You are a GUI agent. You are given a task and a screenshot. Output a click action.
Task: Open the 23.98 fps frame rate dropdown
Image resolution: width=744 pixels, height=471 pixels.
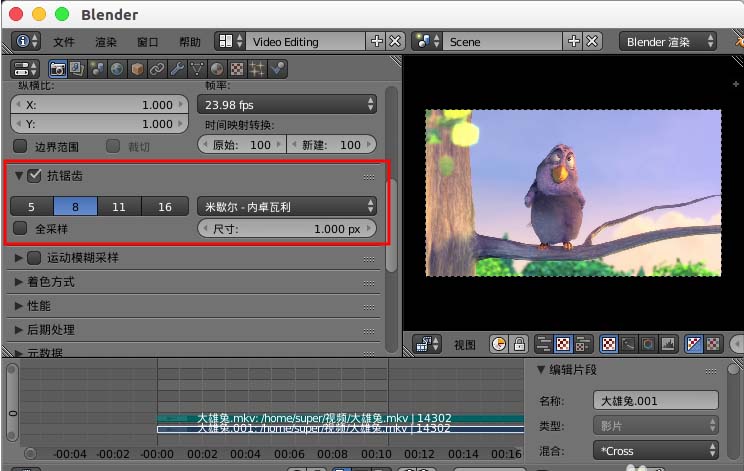pos(287,105)
